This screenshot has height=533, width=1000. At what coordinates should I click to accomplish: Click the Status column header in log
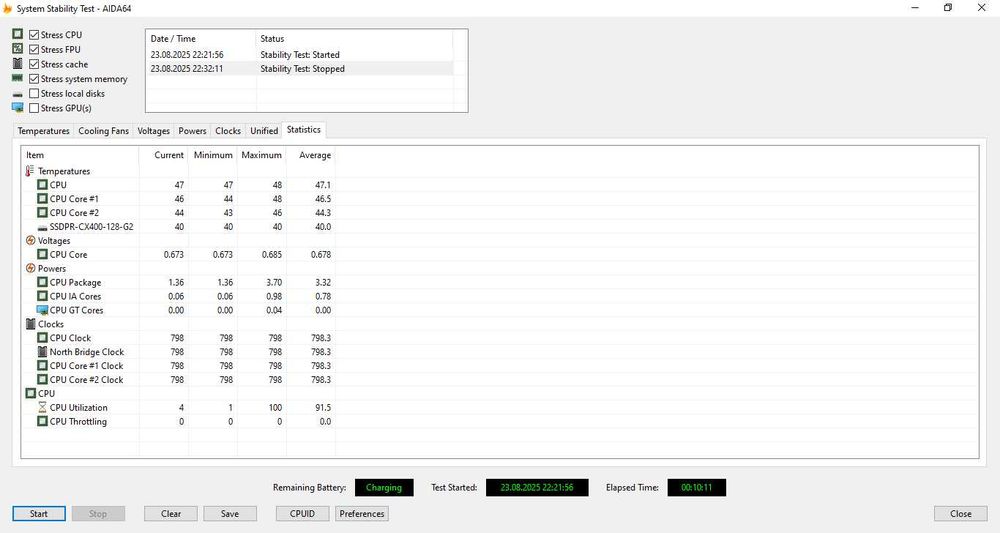tap(354, 38)
